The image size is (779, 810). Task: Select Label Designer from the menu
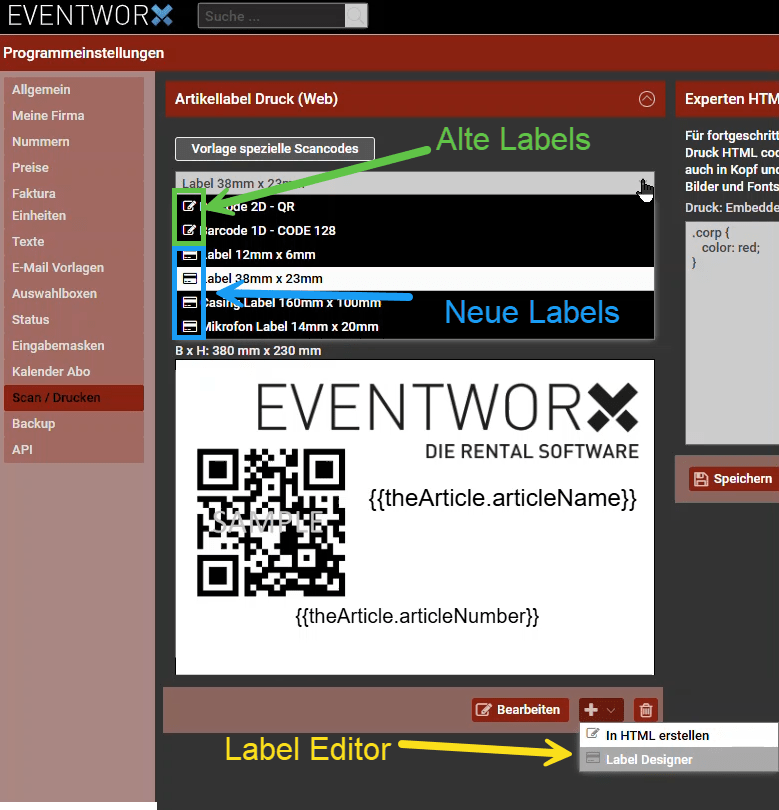point(648,760)
